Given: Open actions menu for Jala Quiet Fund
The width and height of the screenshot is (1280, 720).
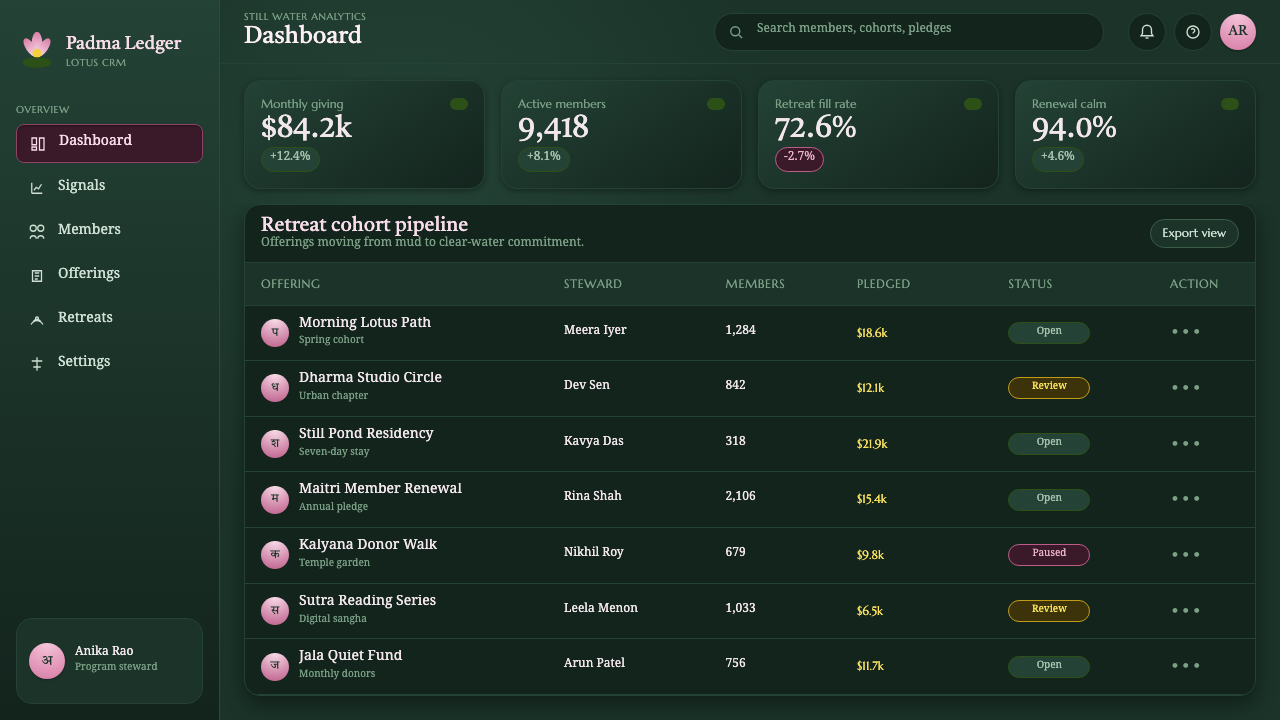Looking at the screenshot, I should [1186, 665].
